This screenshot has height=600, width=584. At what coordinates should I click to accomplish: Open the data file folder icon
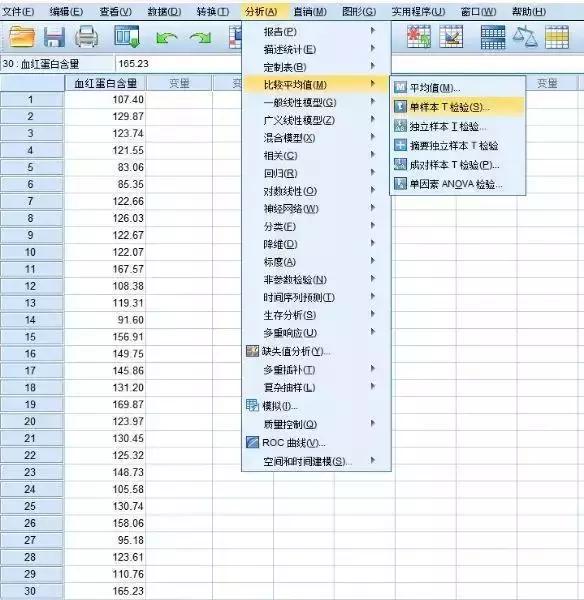21,37
